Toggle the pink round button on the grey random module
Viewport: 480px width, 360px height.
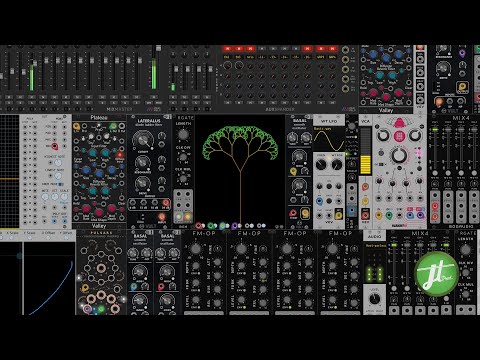pyautogui.click(x=399, y=136)
